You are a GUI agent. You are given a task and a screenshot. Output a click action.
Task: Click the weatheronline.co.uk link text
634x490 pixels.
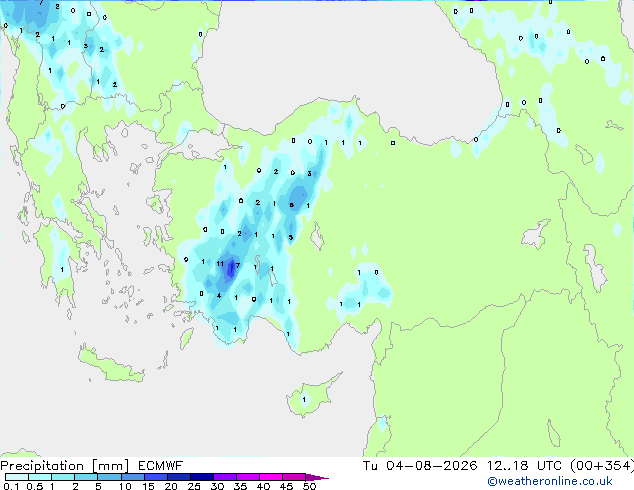click(550, 481)
